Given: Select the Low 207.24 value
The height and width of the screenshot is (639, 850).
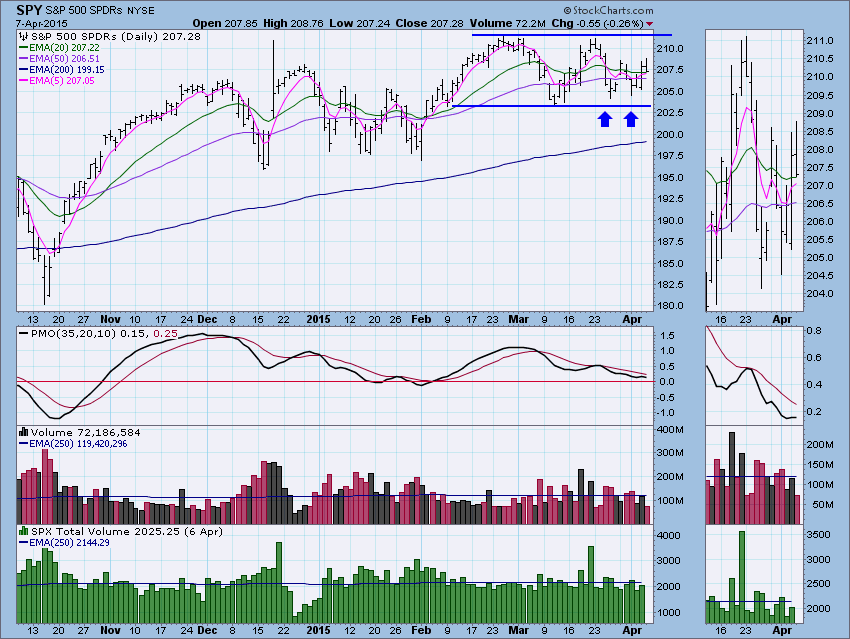Looking at the screenshot, I should point(360,23).
